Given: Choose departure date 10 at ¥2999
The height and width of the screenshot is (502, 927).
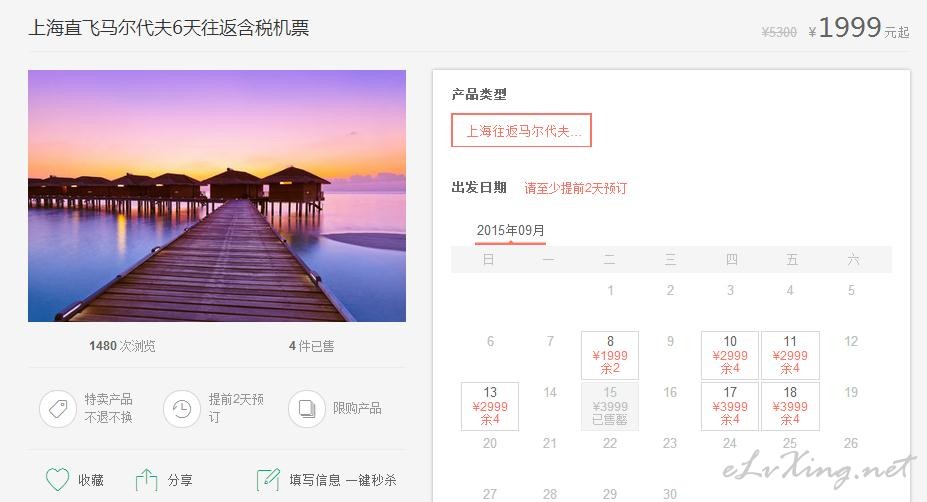Looking at the screenshot, I should tap(730, 355).
